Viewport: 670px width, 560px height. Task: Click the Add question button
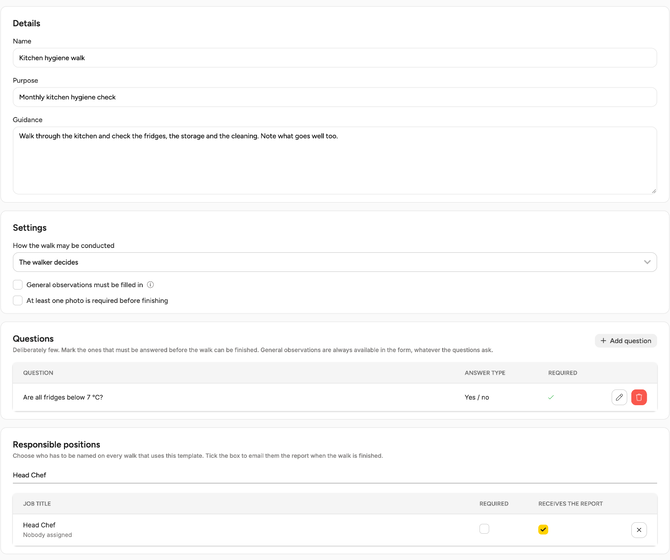[x=626, y=341]
